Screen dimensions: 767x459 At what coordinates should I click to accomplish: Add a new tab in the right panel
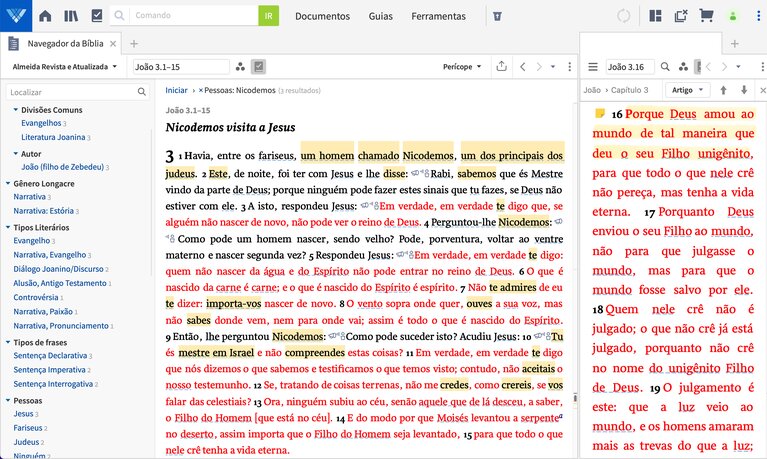pos(734,44)
